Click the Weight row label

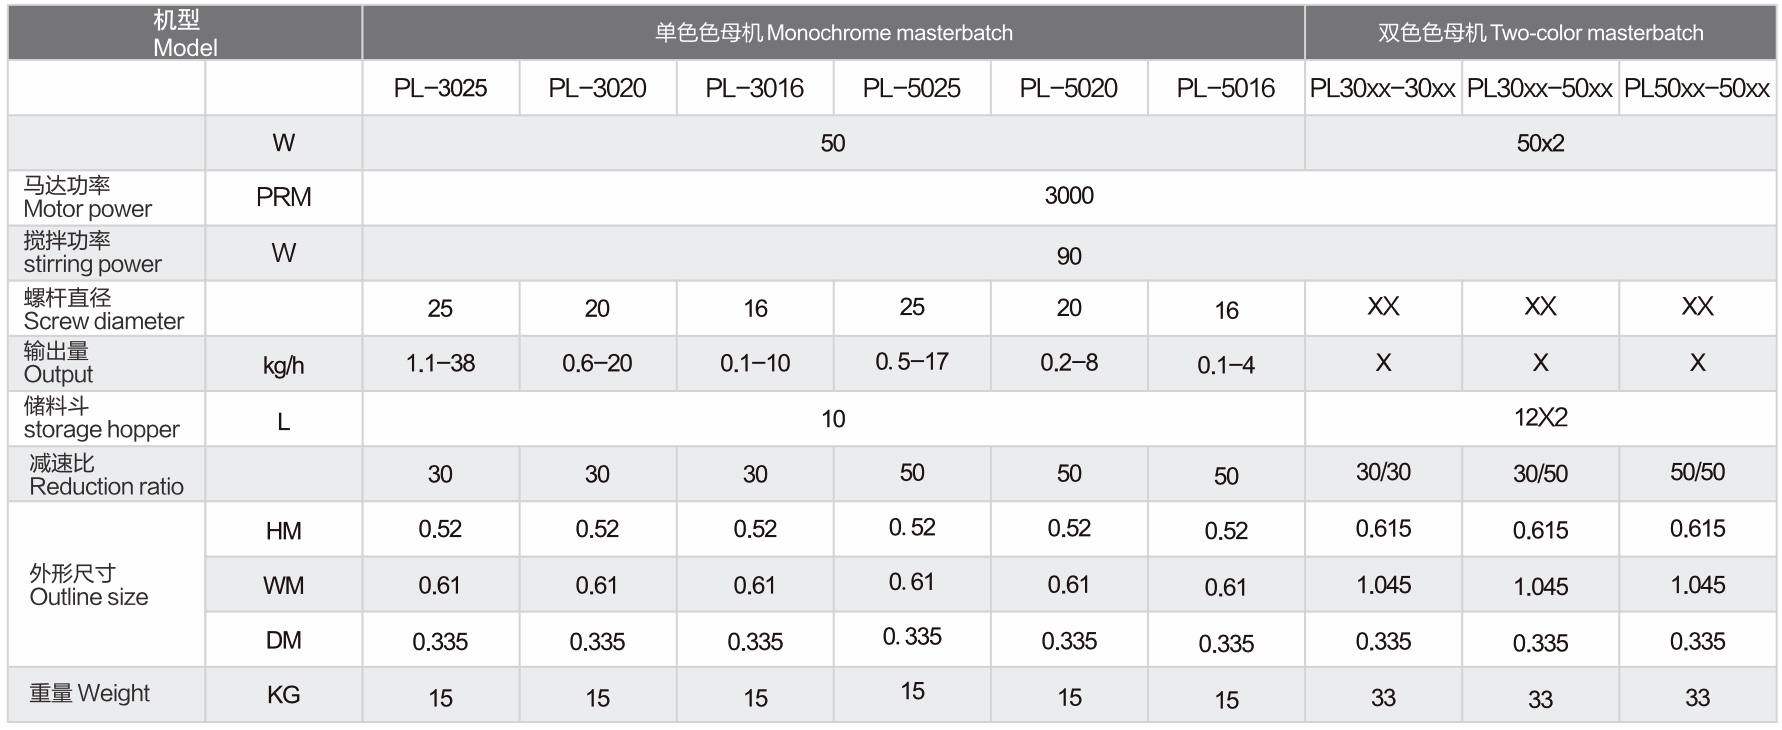89,693
